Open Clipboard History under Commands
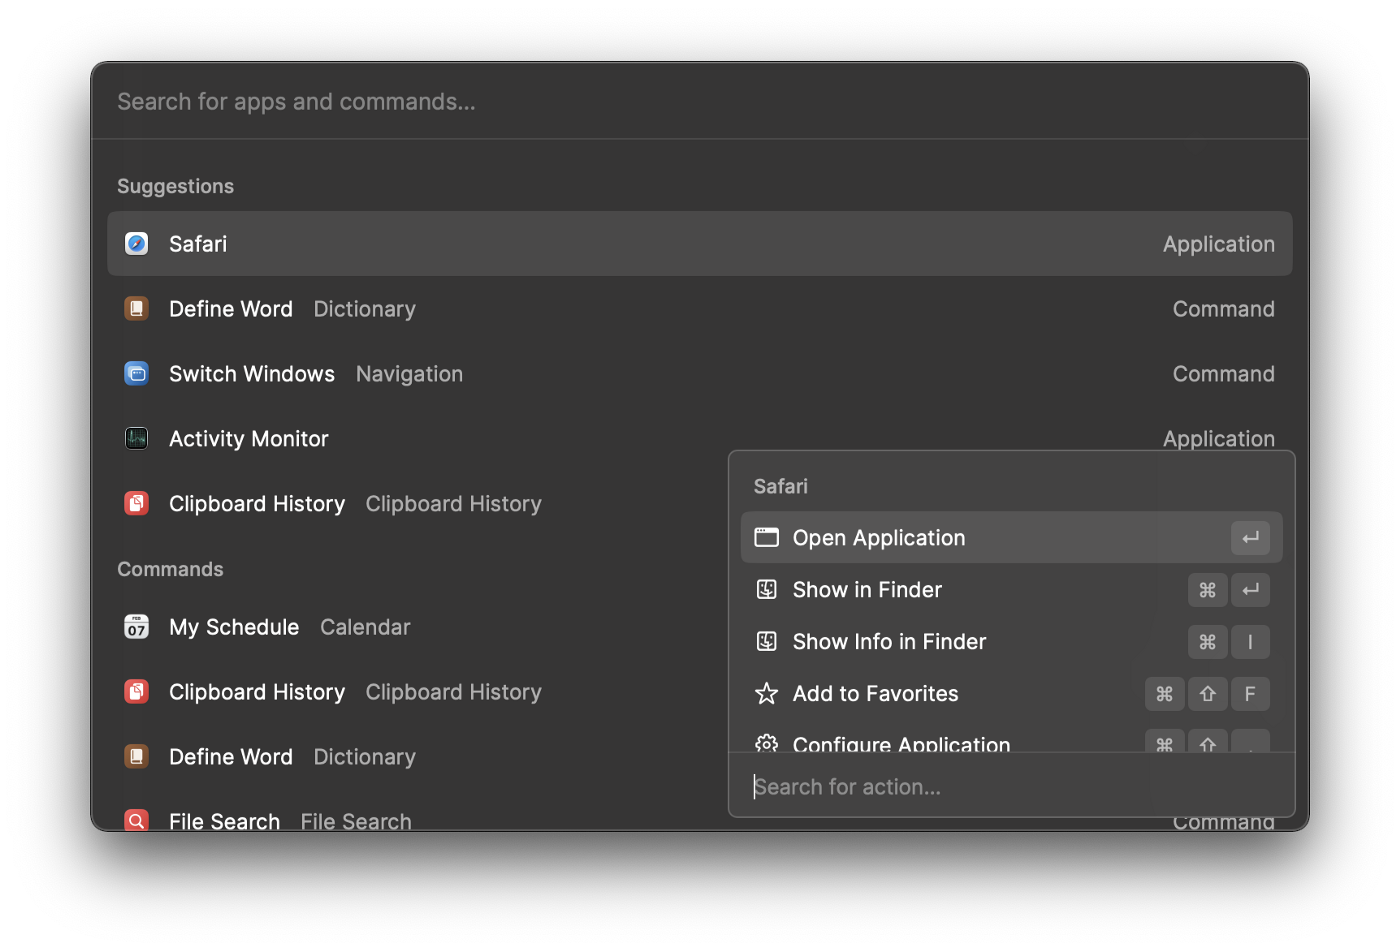Image resolution: width=1400 pixels, height=951 pixels. (418, 692)
